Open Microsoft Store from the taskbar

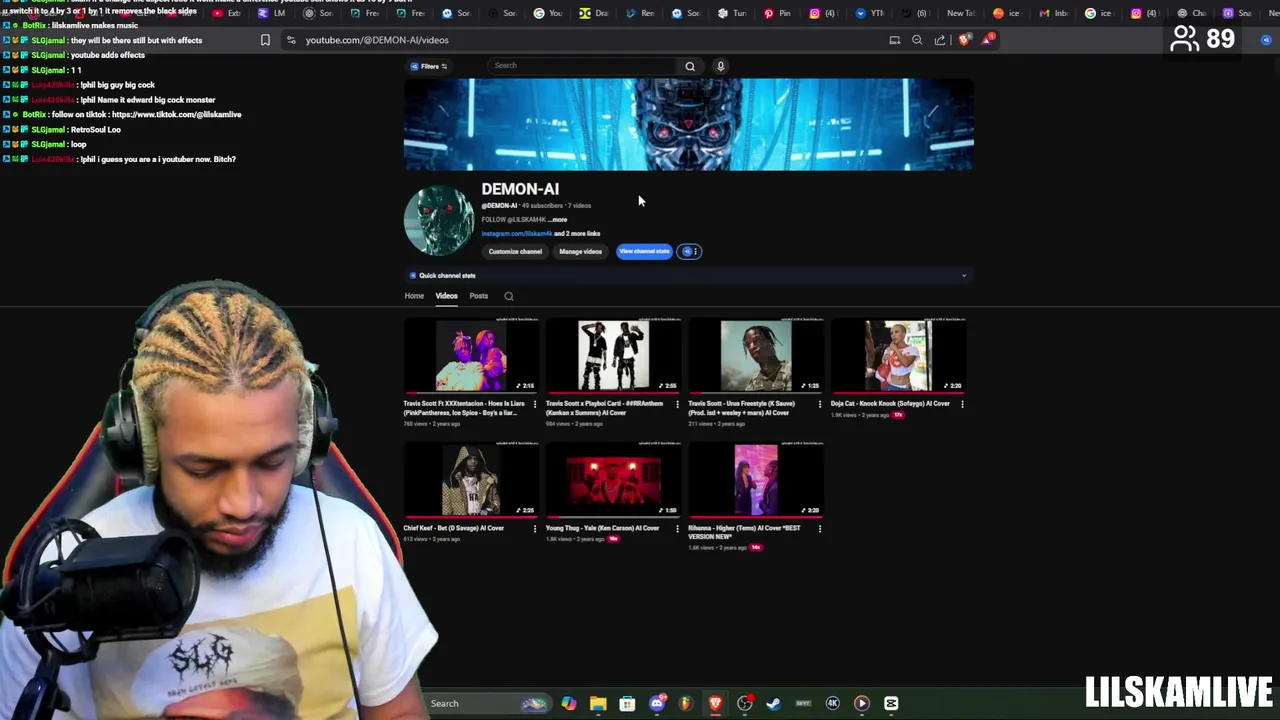point(627,703)
